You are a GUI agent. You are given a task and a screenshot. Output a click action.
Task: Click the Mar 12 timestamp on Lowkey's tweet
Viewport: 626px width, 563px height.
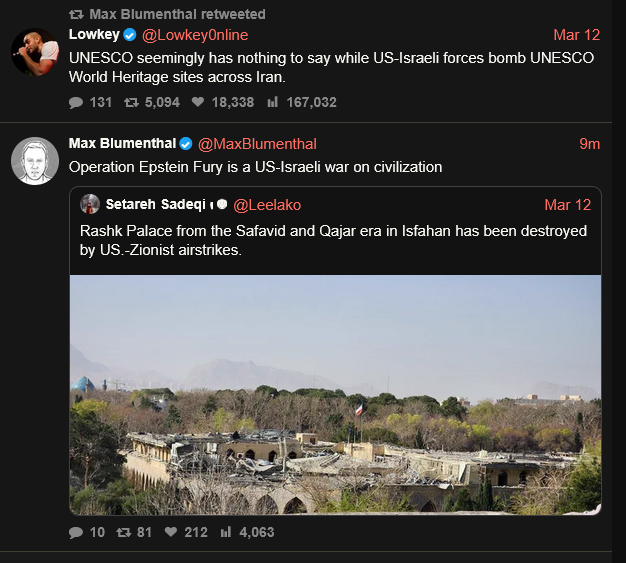(x=577, y=35)
